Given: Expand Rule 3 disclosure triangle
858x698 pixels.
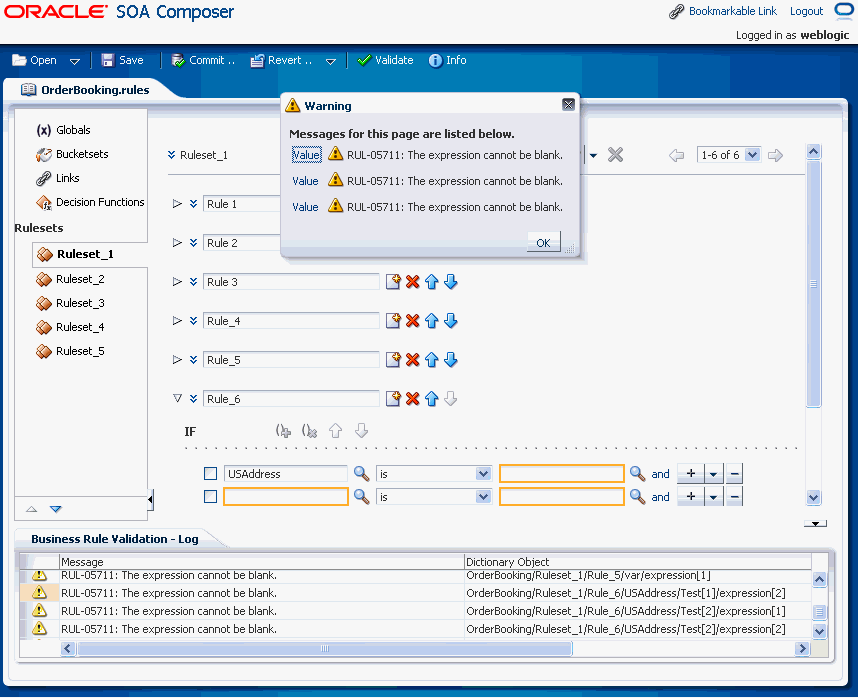Looking at the screenshot, I should tap(177, 282).
